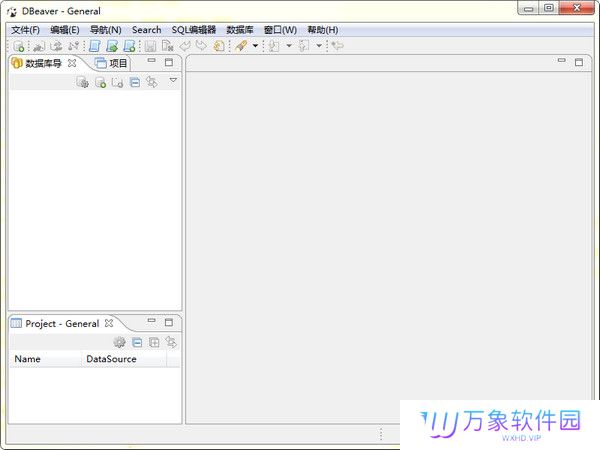
Task: Open the 窗口(W) menu
Action: 280,30
